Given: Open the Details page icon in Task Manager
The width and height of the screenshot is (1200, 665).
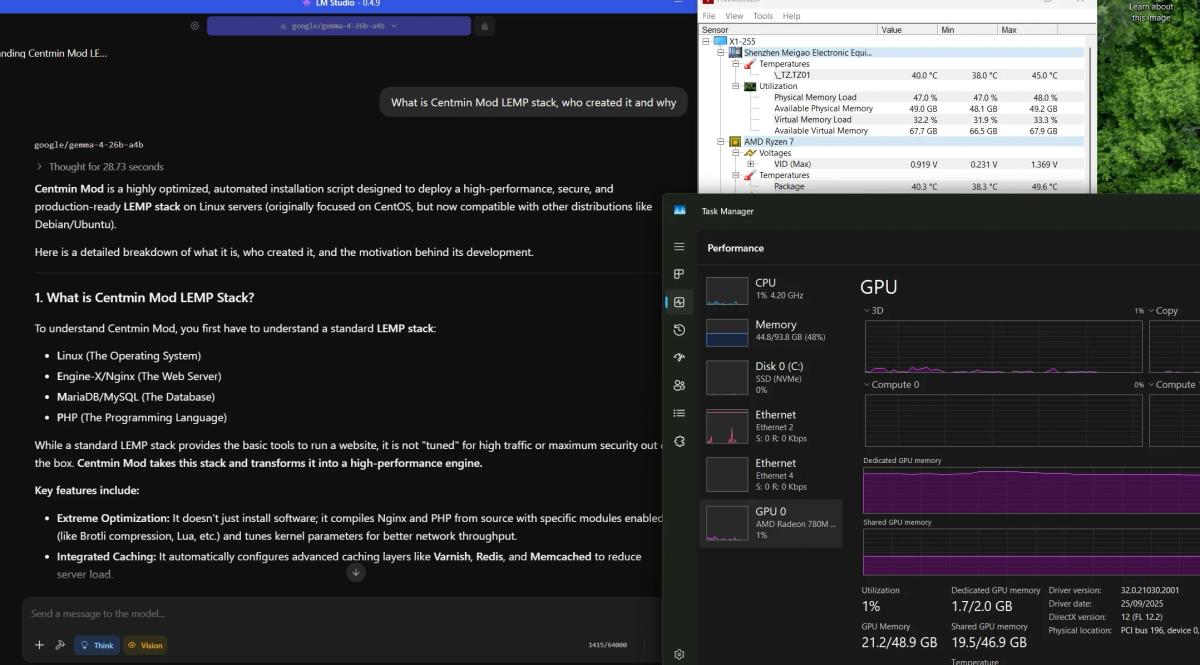Looking at the screenshot, I should click(x=679, y=412).
